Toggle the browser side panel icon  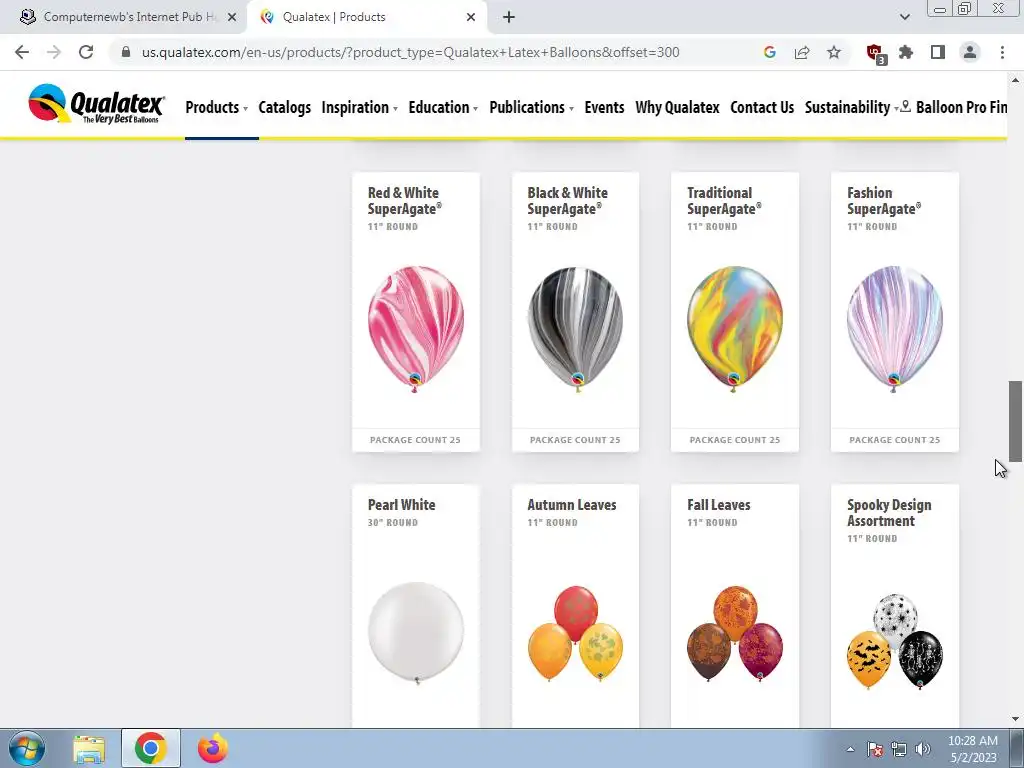coord(938,52)
